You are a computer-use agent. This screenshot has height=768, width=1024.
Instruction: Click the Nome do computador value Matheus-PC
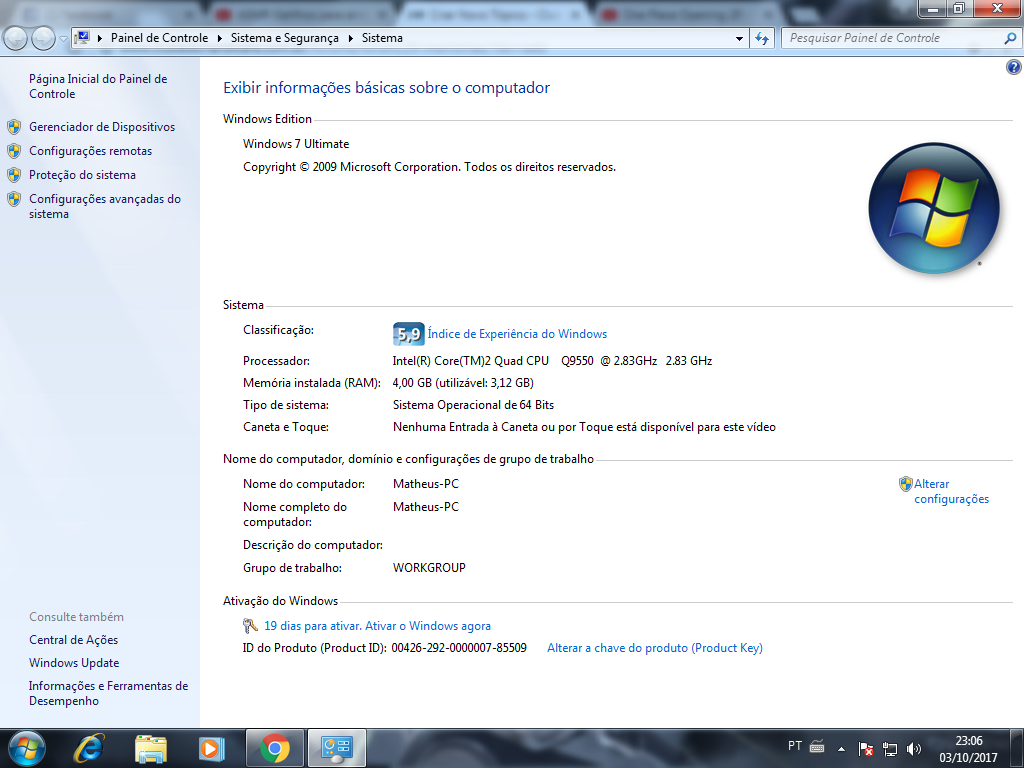coord(426,484)
